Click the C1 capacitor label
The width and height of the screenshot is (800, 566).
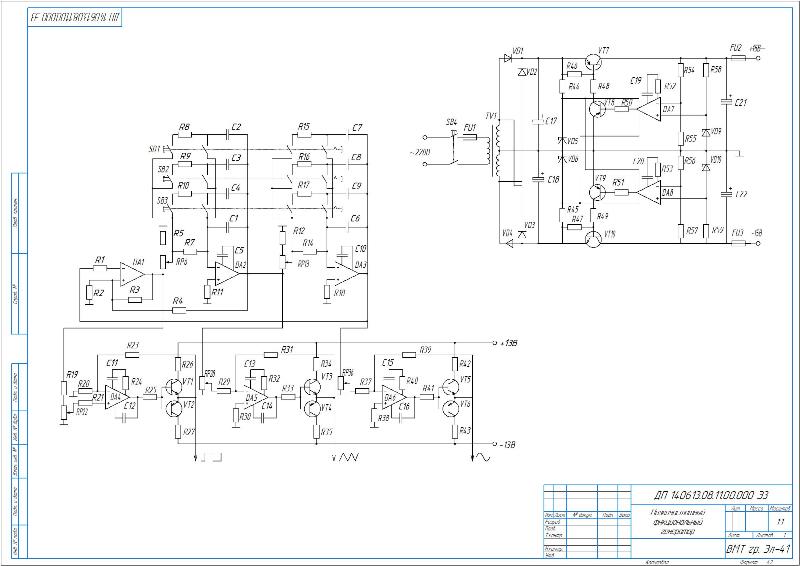tap(234, 218)
